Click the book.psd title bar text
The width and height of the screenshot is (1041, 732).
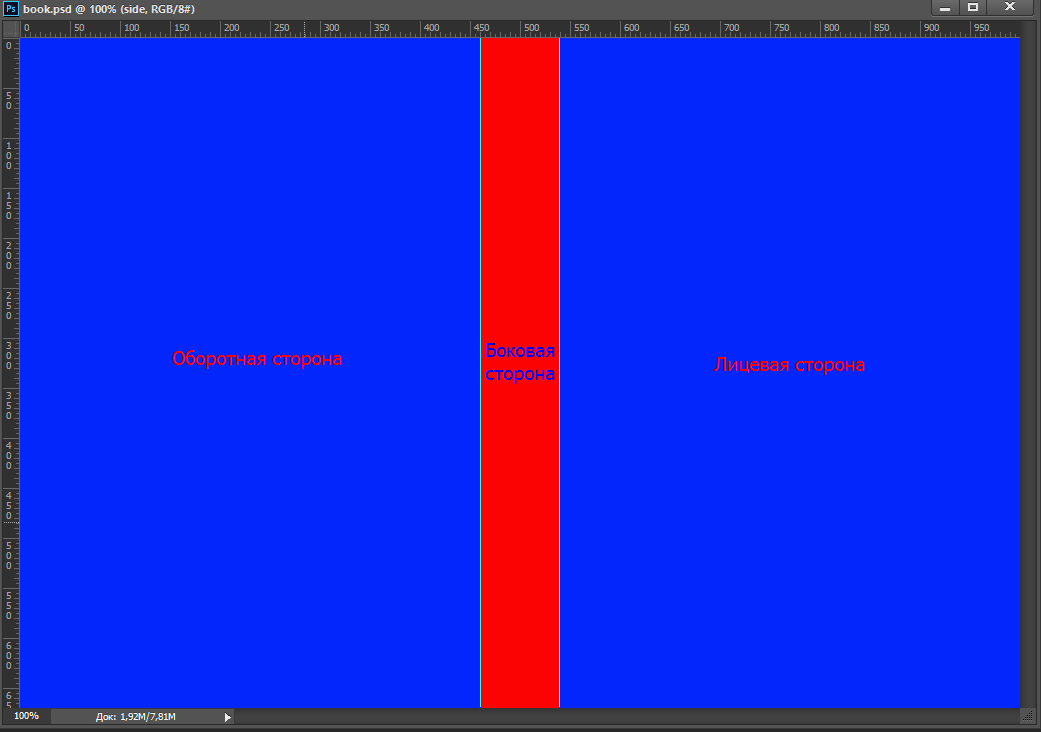coord(108,8)
